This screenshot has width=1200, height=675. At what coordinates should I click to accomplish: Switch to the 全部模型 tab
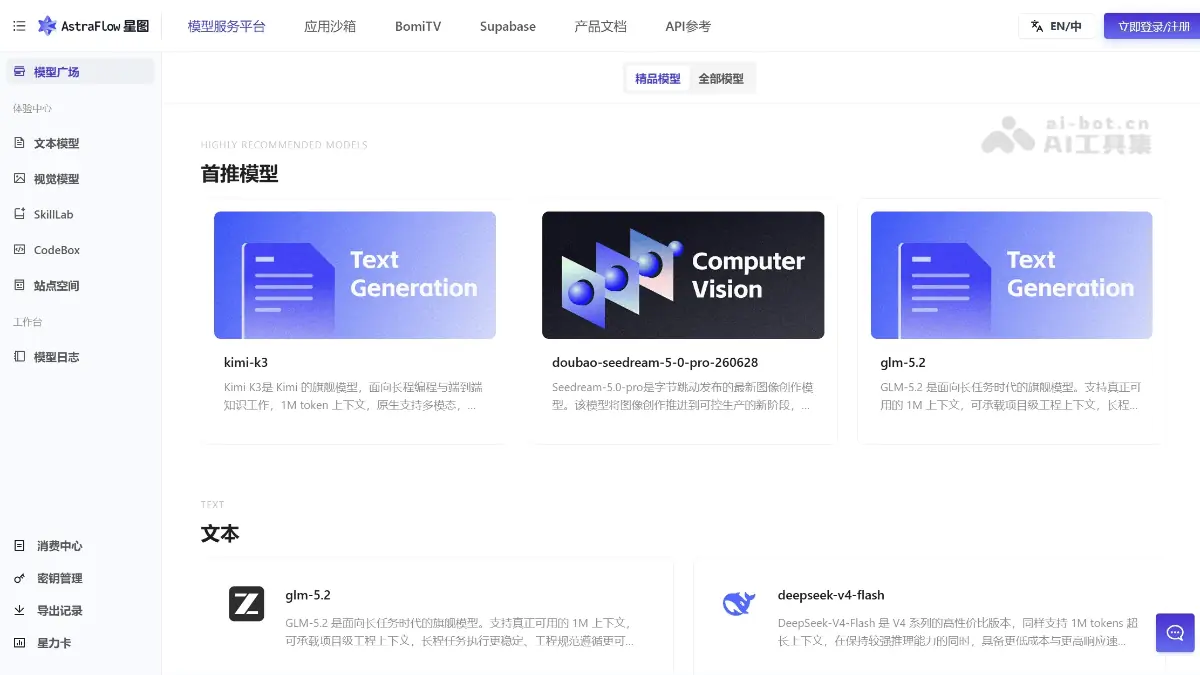(x=721, y=78)
